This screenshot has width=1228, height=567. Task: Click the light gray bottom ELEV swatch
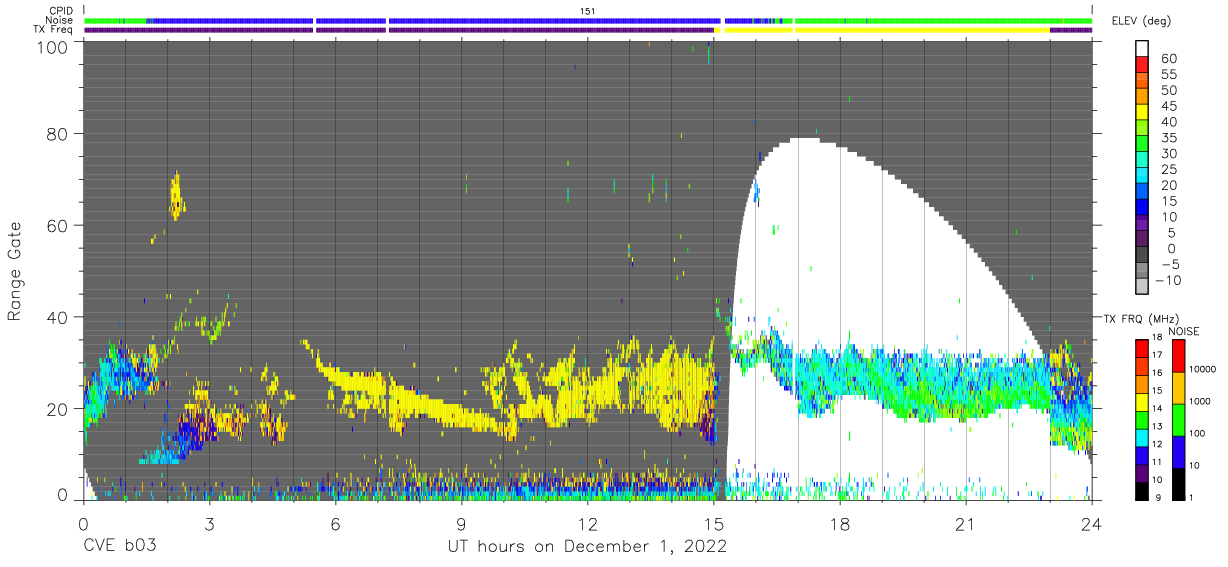(1142, 285)
